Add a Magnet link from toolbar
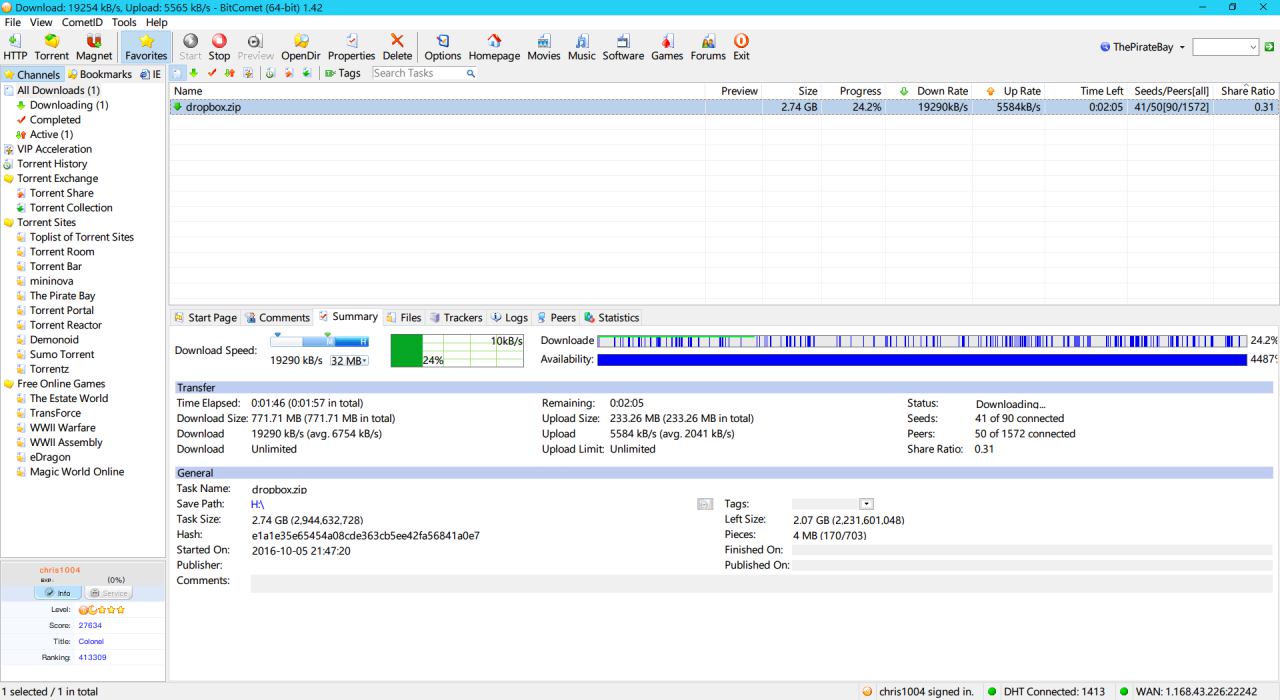The height and width of the screenshot is (700, 1280). [x=94, y=46]
